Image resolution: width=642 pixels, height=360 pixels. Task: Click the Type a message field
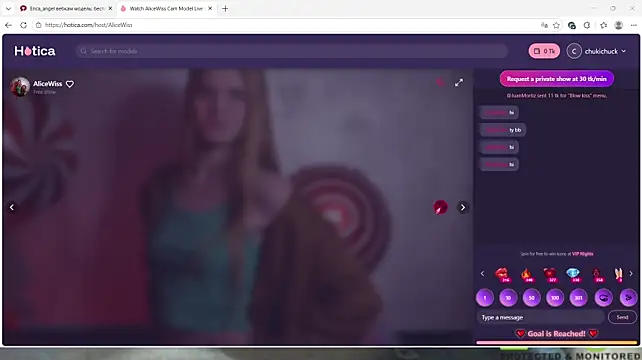click(x=540, y=317)
